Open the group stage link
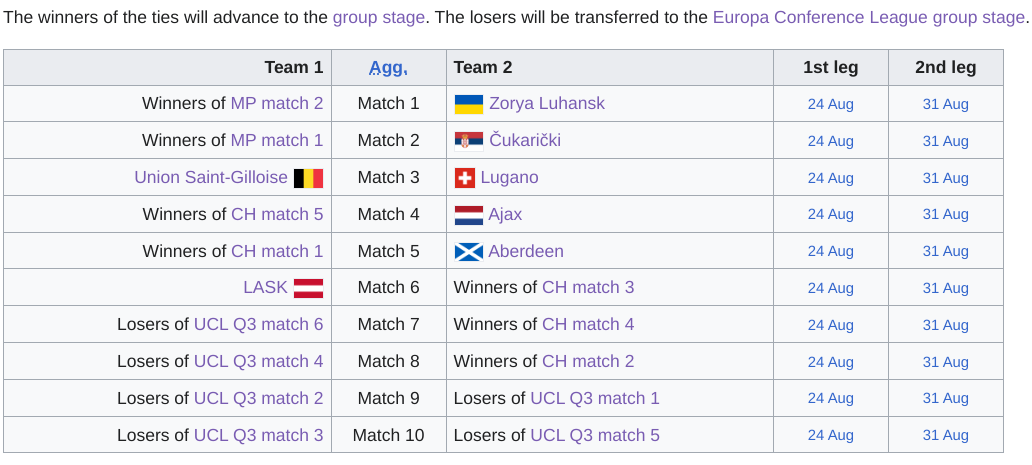The image size is (1032, 465). tap(378, 17)
